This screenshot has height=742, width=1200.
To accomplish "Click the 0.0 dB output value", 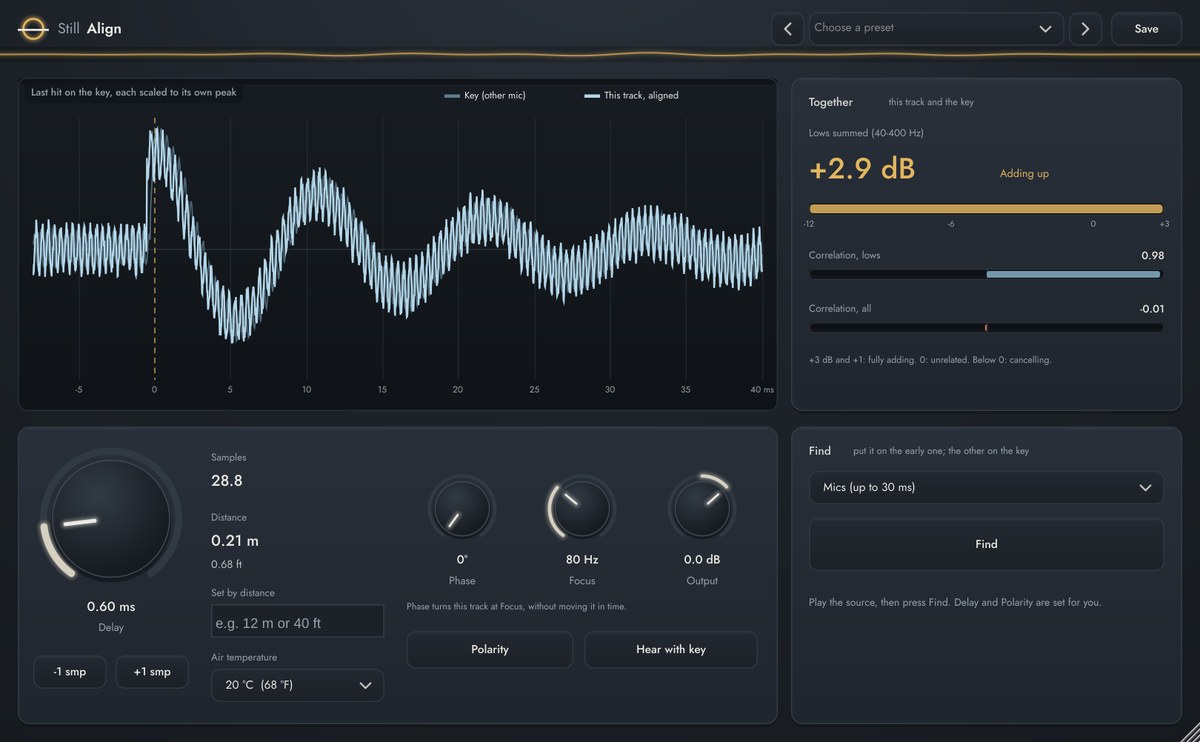I will [x=702, y=560].
